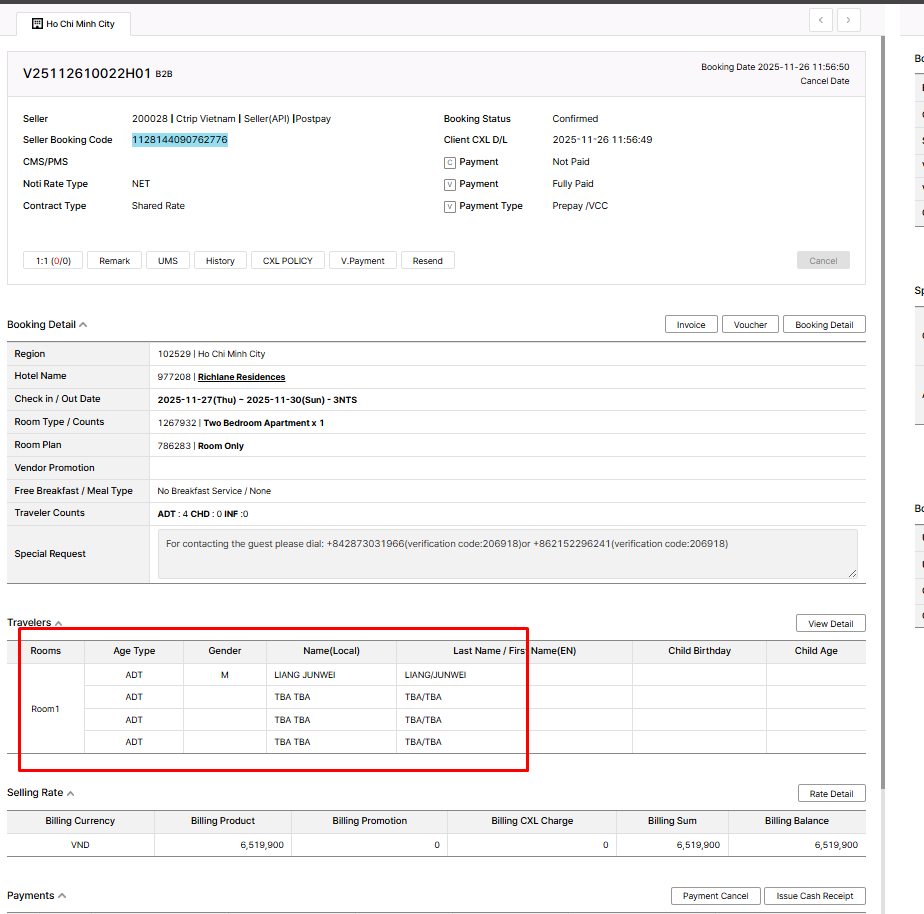Click the Issue Cash Receipt button
Screen dimensions: 924x914
pyautogui.click(x=815, y=896)
